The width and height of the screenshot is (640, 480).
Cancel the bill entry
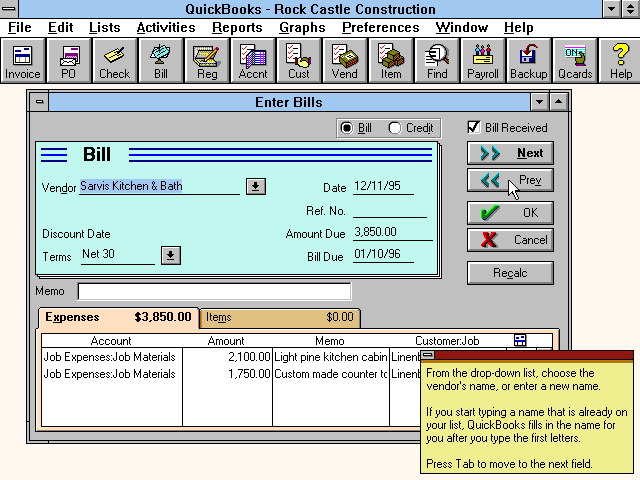click(510, 240)
